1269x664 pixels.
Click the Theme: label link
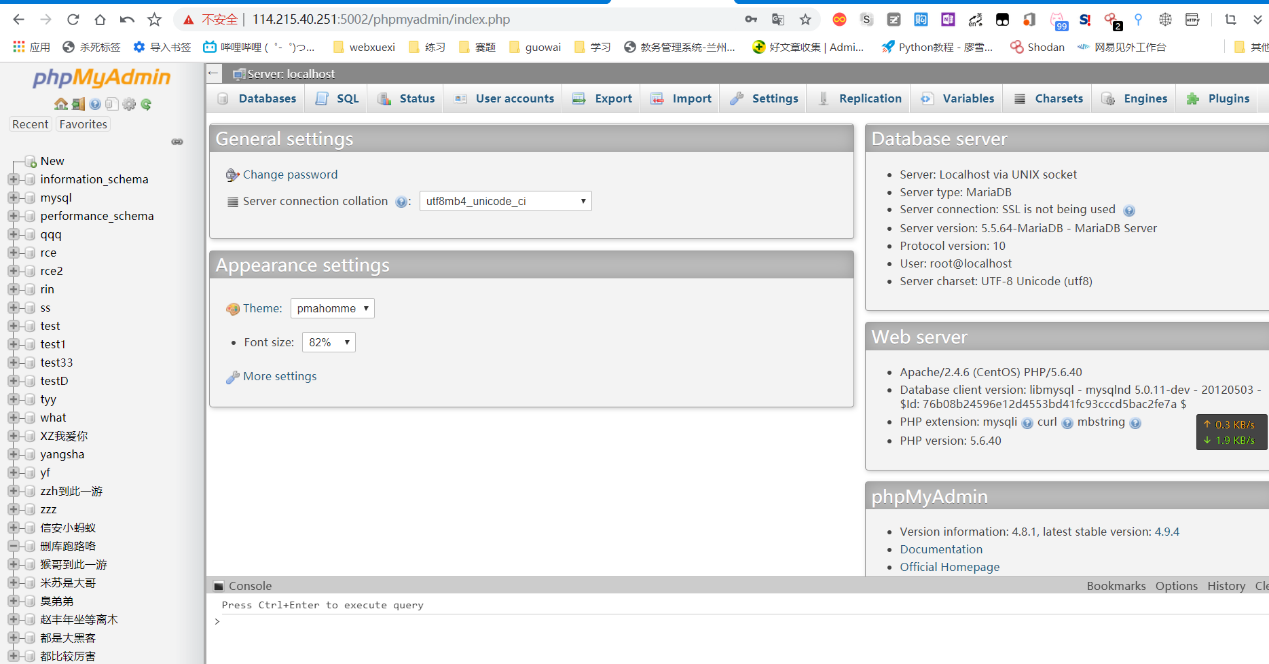point(263,309)
